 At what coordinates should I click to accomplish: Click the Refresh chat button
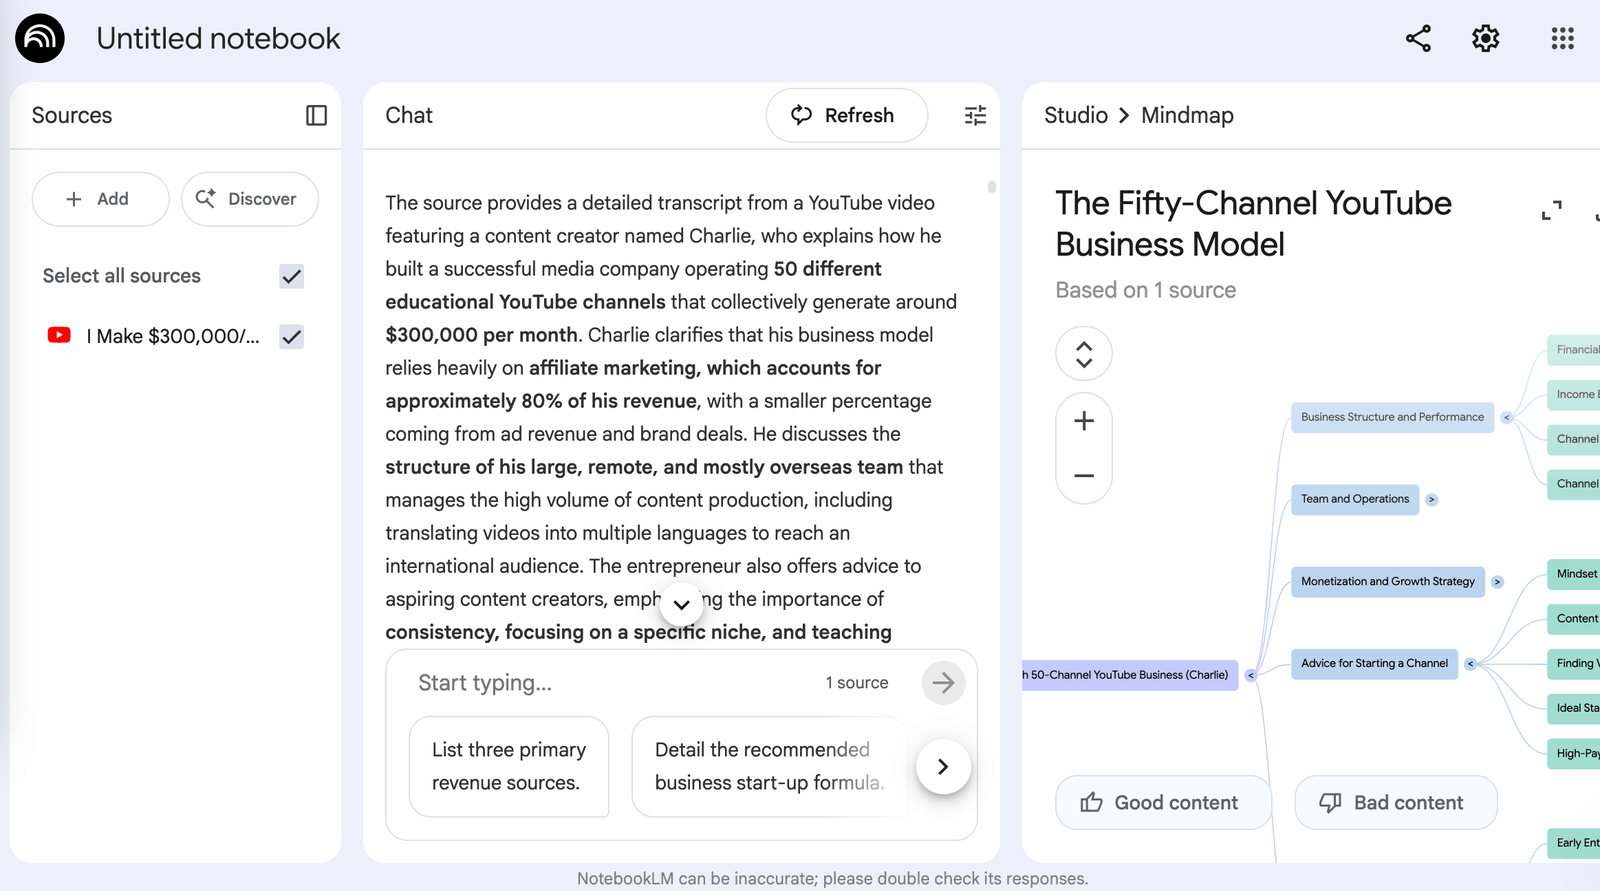(846, 116)
